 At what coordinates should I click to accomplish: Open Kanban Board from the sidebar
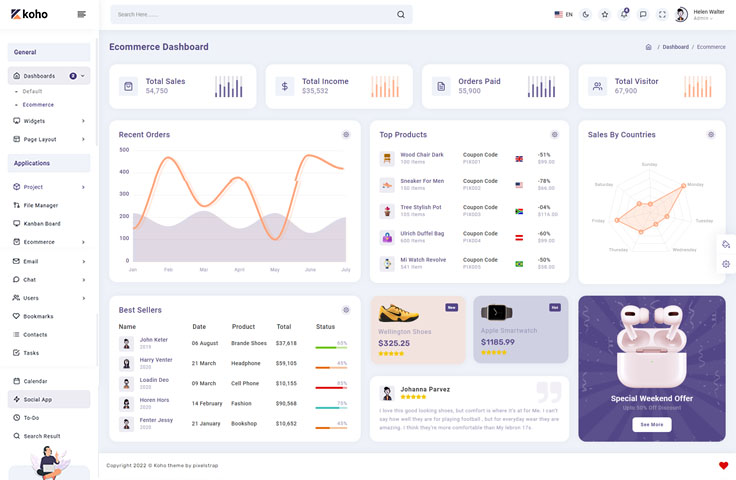42,223
